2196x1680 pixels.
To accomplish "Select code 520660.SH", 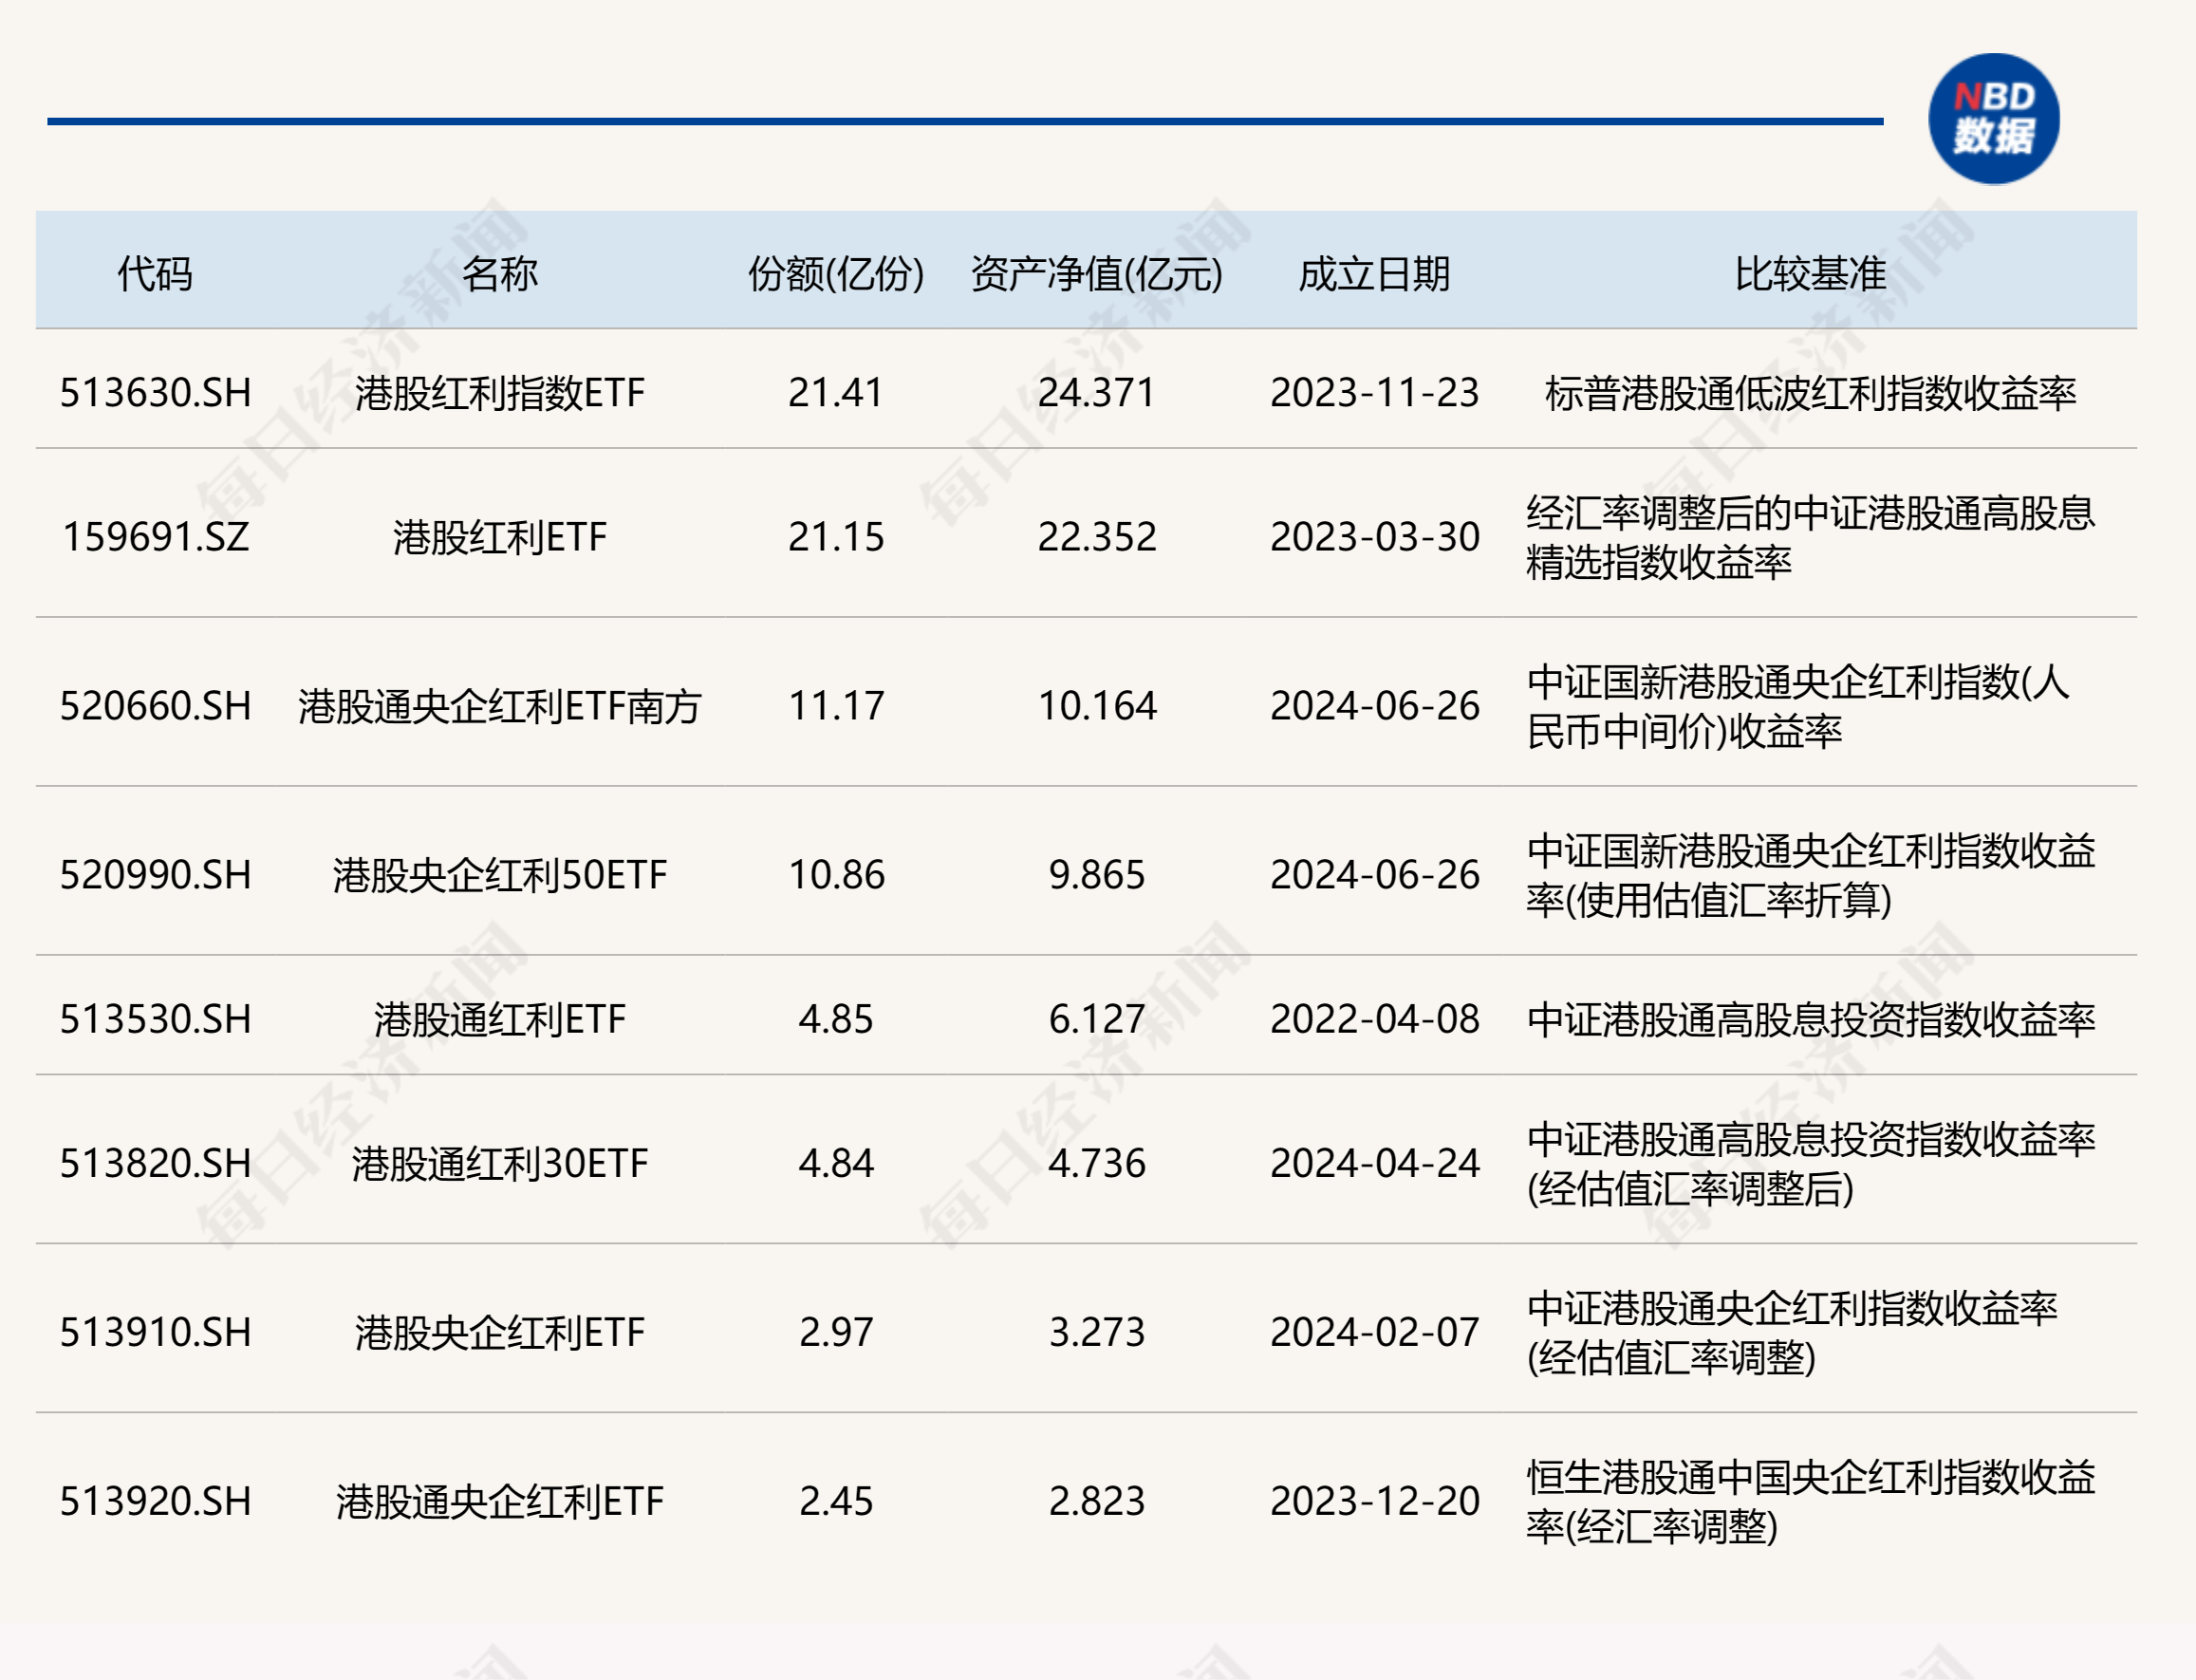I will click(155, 706).
